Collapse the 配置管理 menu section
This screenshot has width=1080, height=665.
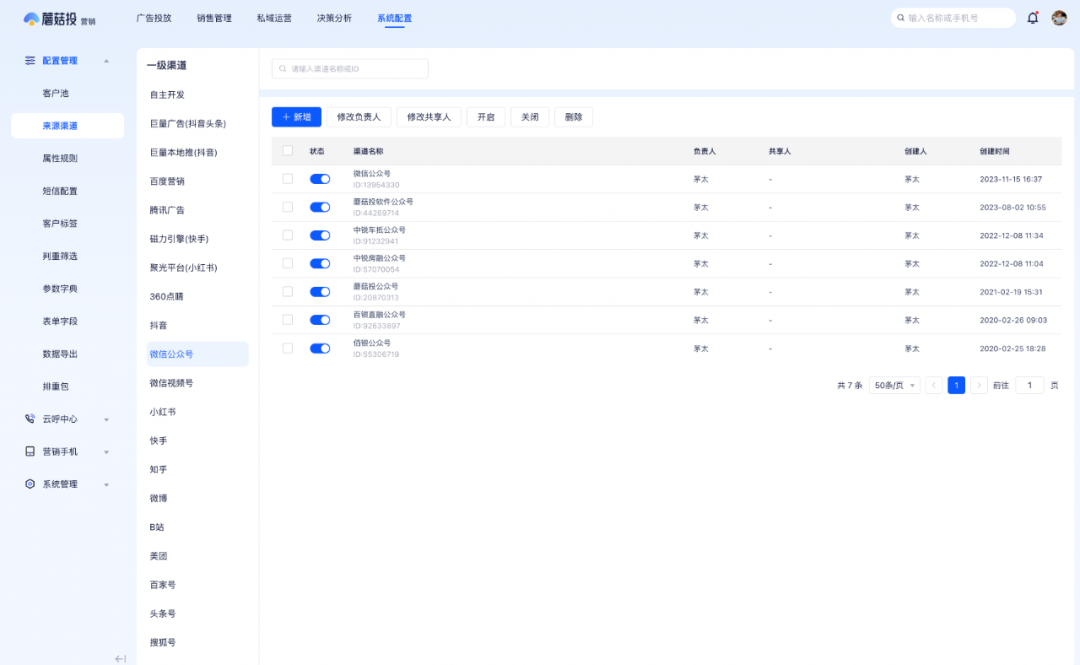tap(106, 61)
